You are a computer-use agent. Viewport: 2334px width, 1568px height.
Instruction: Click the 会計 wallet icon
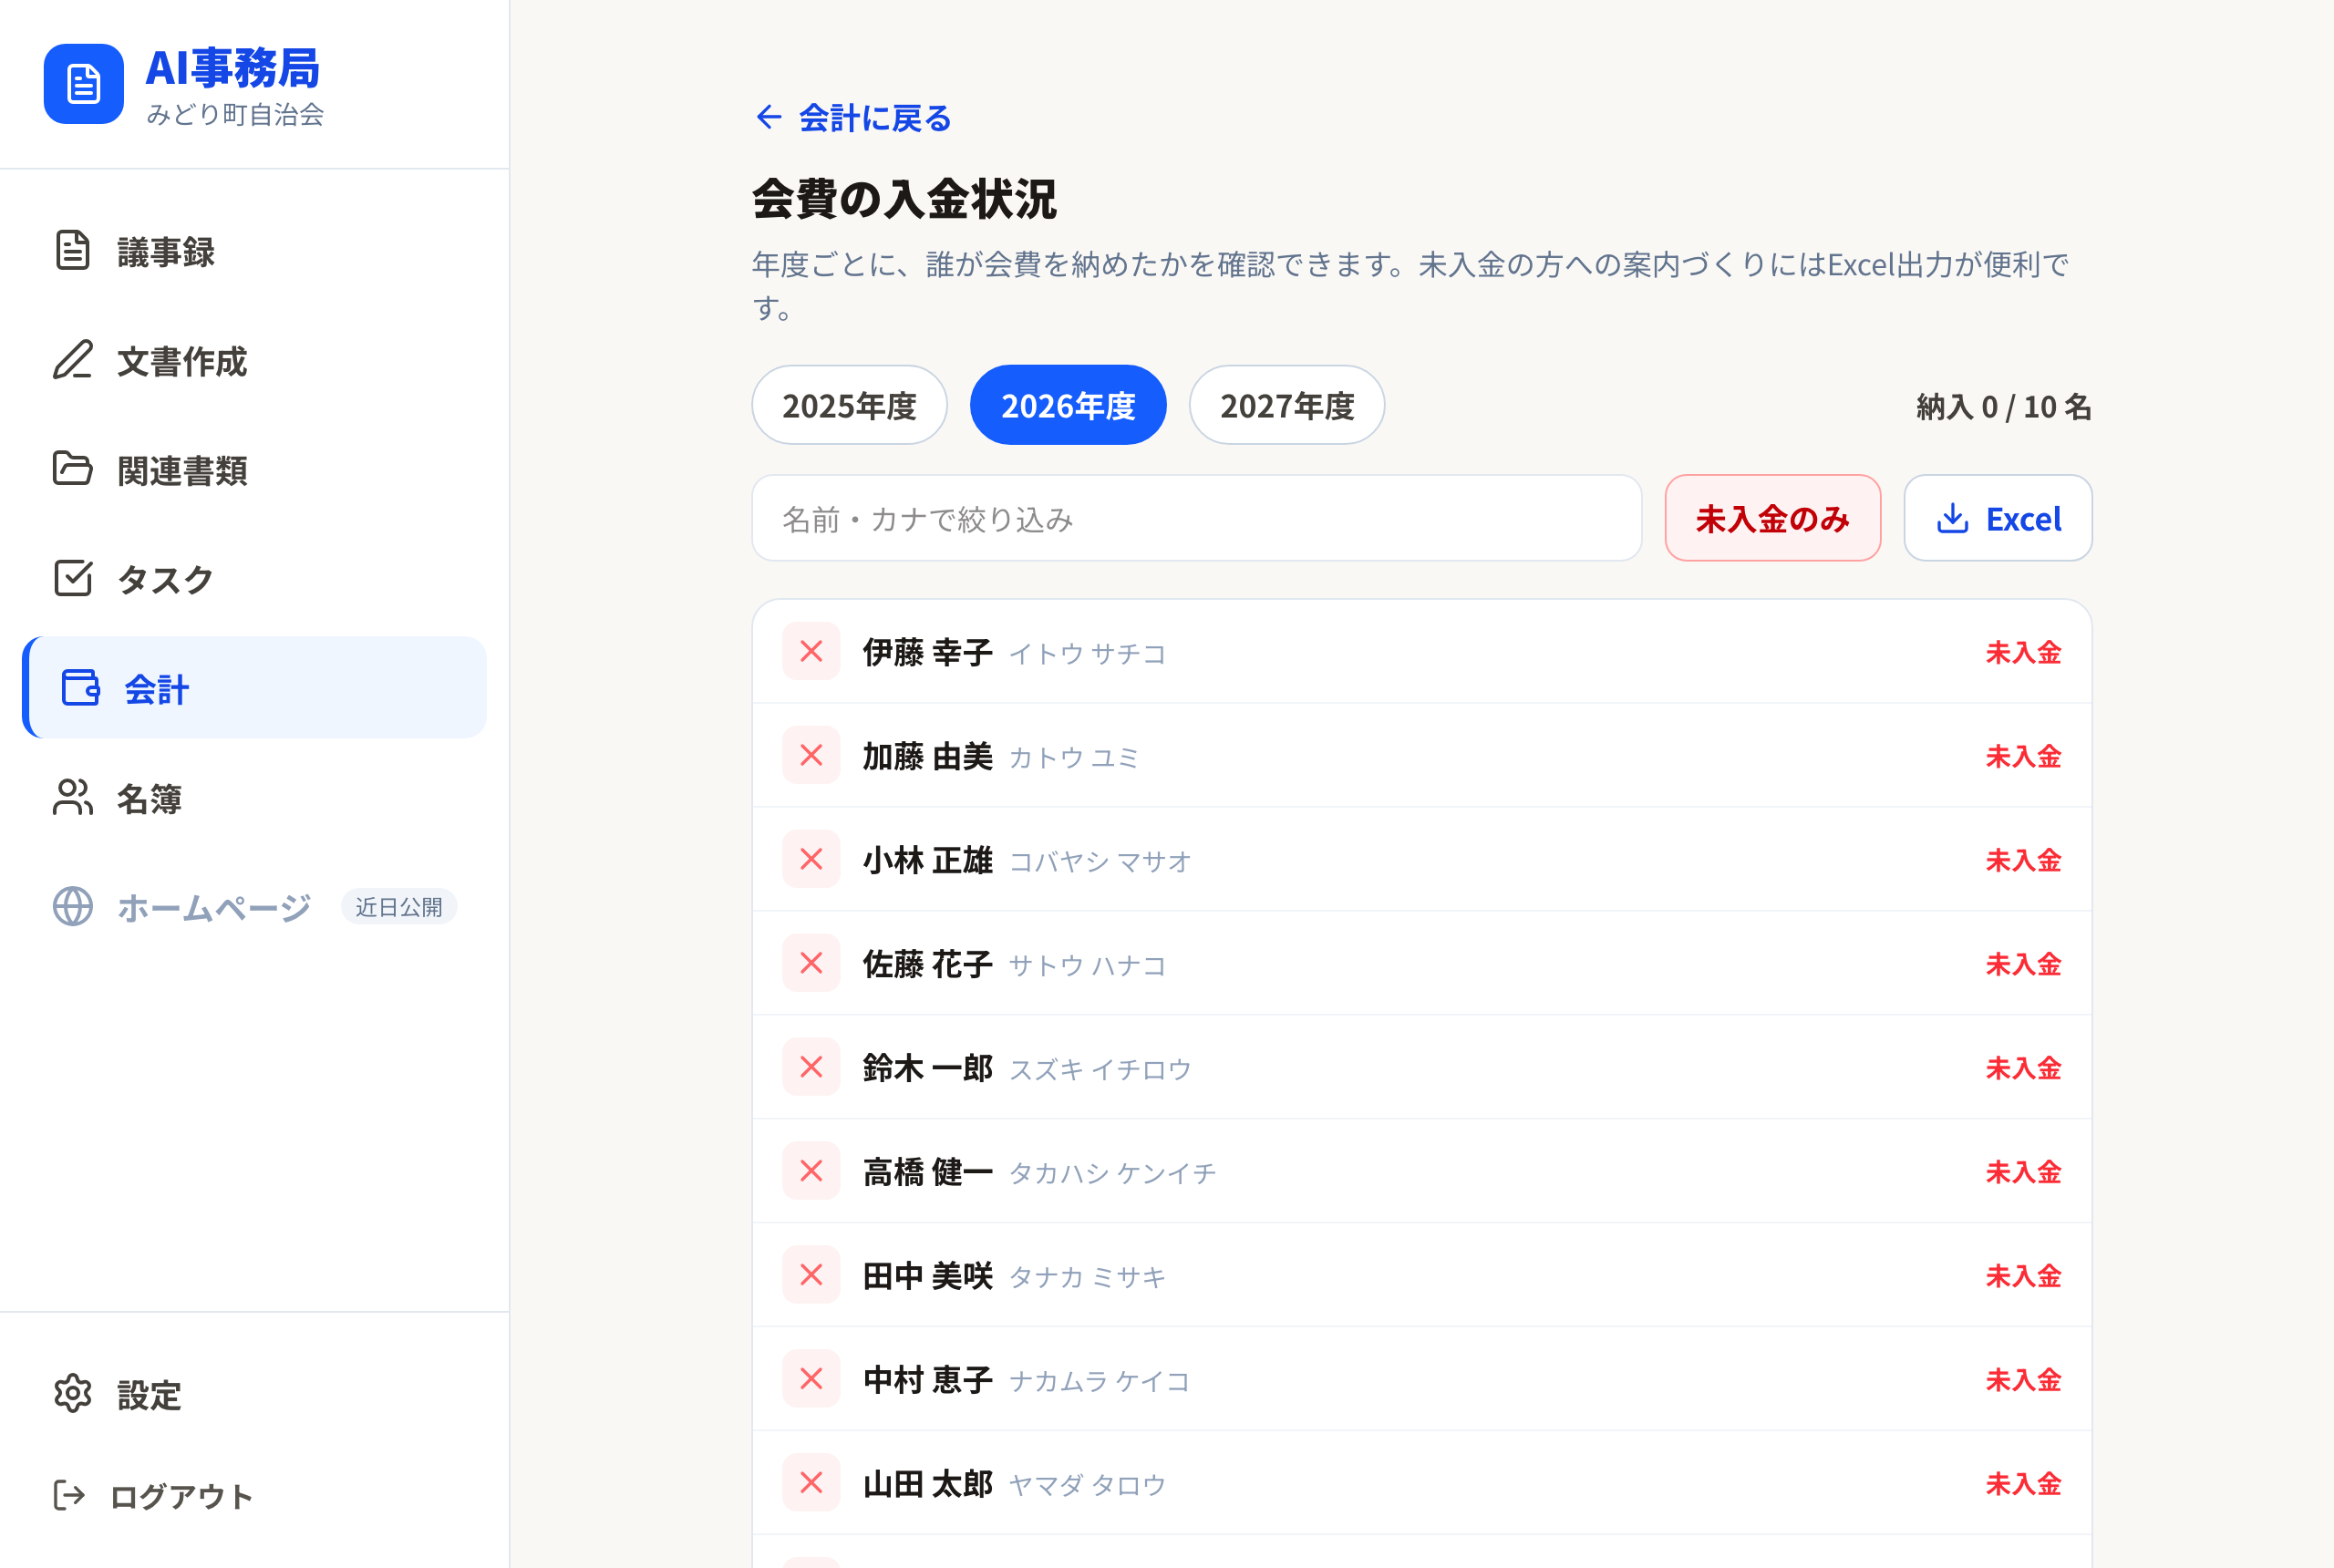pos(80,688)
